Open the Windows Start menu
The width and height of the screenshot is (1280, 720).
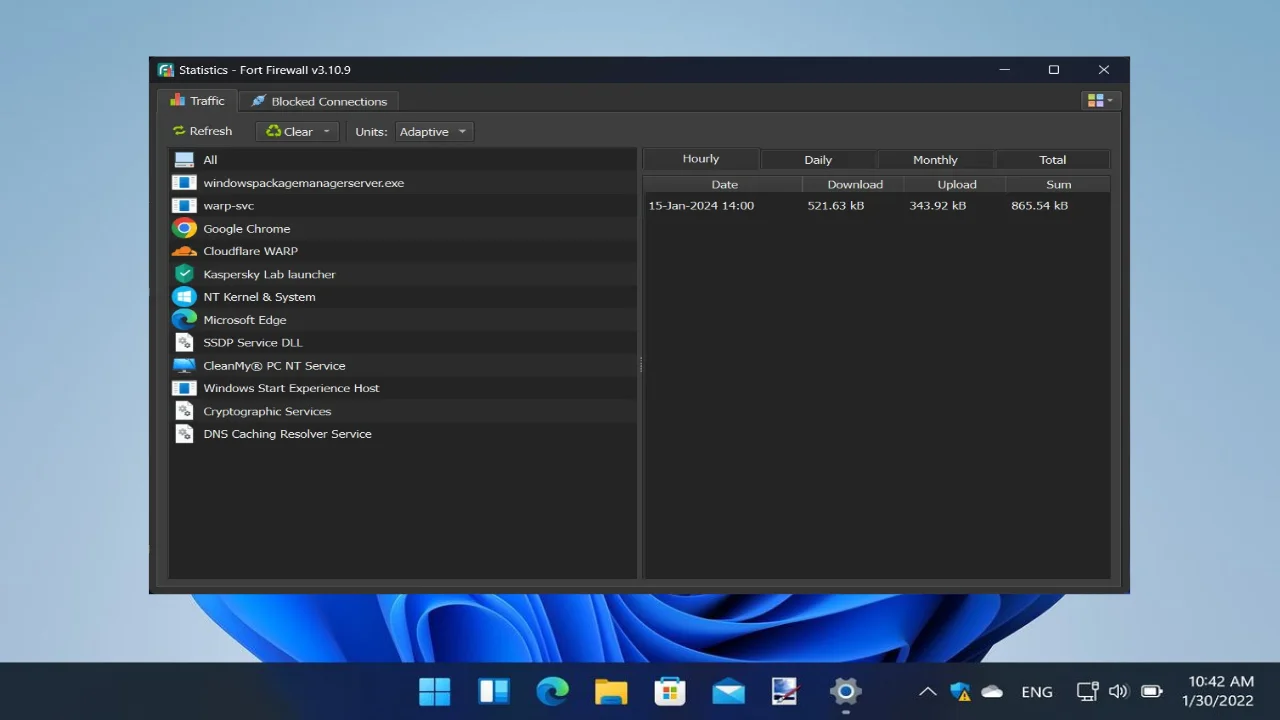click(x=435, y=691)
